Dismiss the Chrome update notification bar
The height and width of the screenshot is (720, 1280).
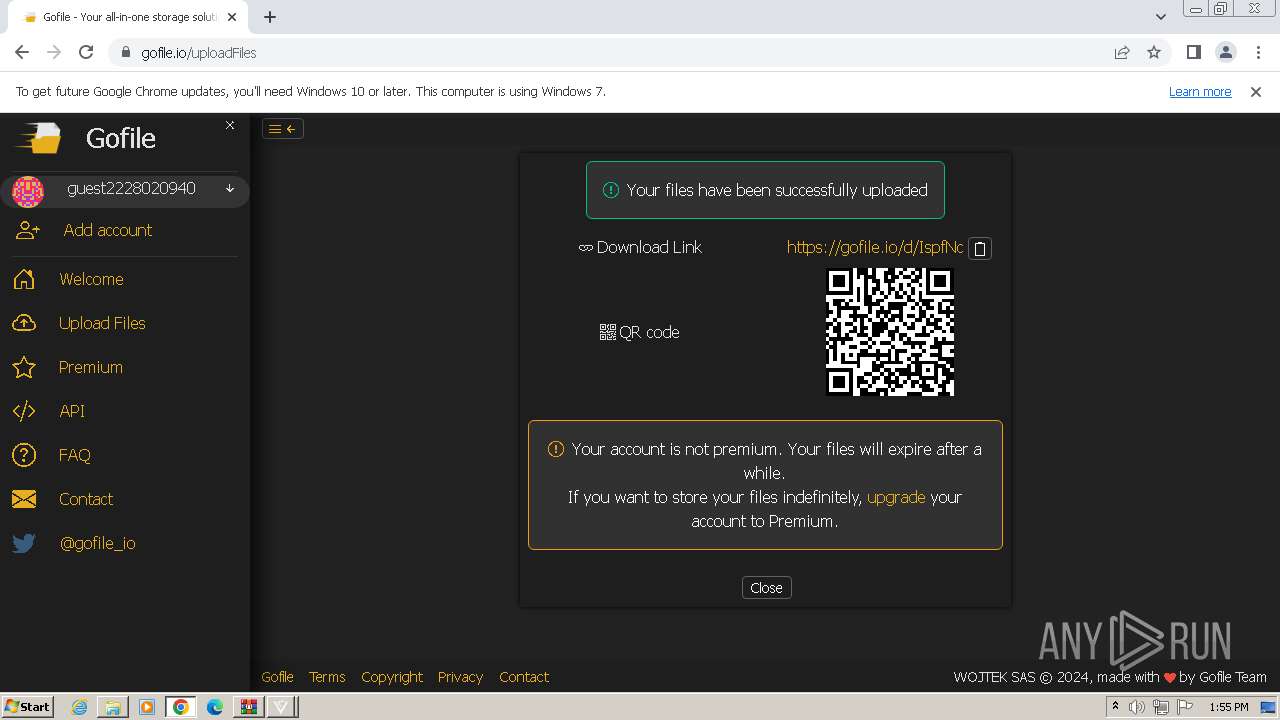click(x=1256, y=91)
